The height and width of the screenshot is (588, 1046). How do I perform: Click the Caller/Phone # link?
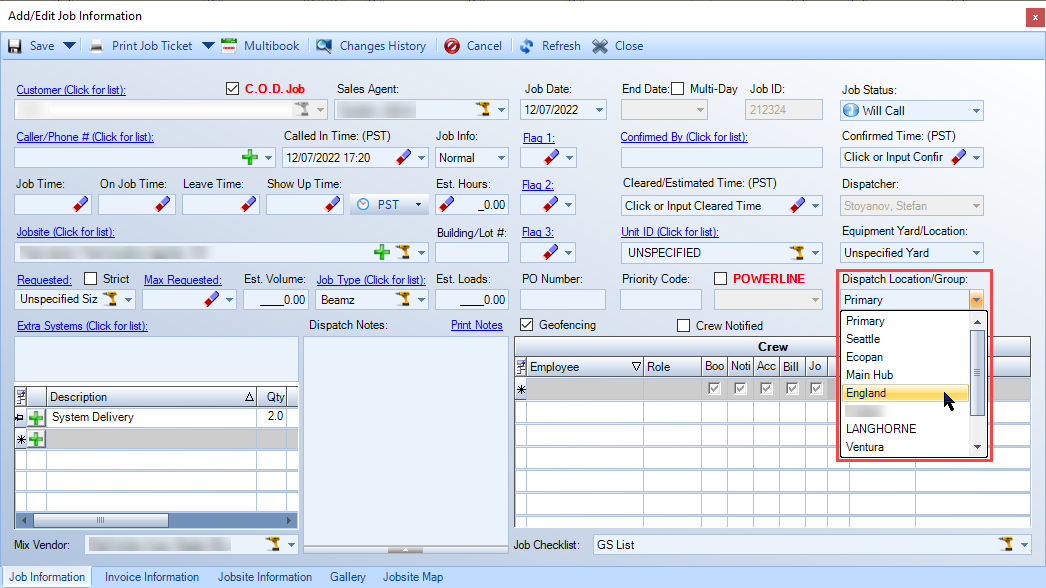85,137
